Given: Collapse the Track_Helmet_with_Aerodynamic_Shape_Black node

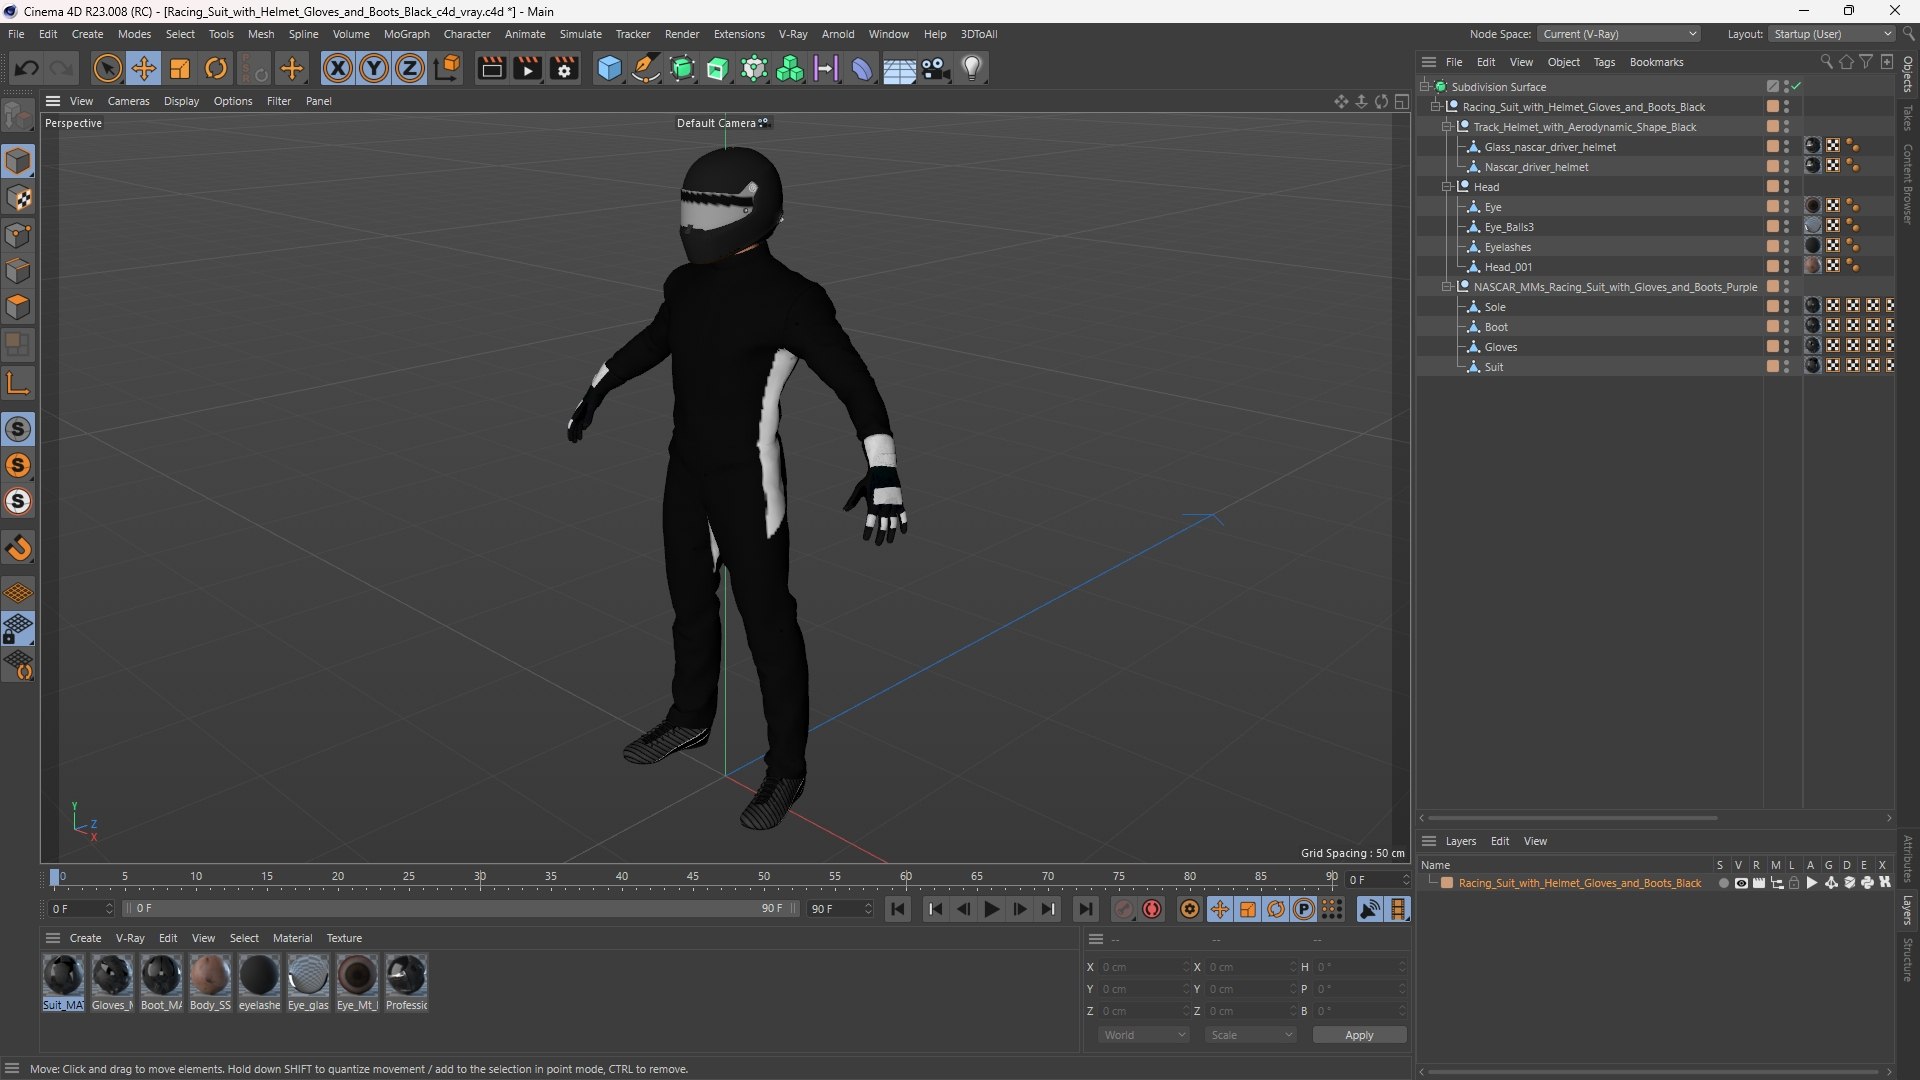Looking at the screenshot, I should pyautogui.click(x=1447, y=127).
